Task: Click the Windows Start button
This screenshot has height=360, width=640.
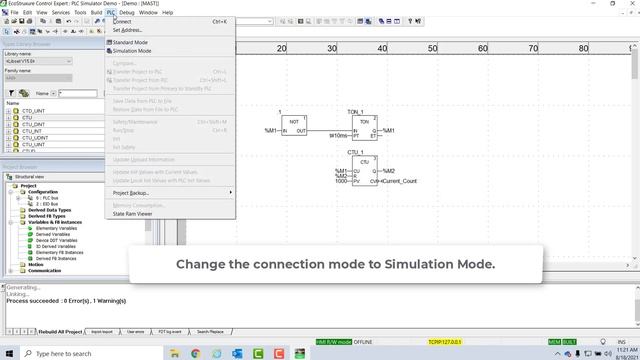Action: tap(9, 353)
